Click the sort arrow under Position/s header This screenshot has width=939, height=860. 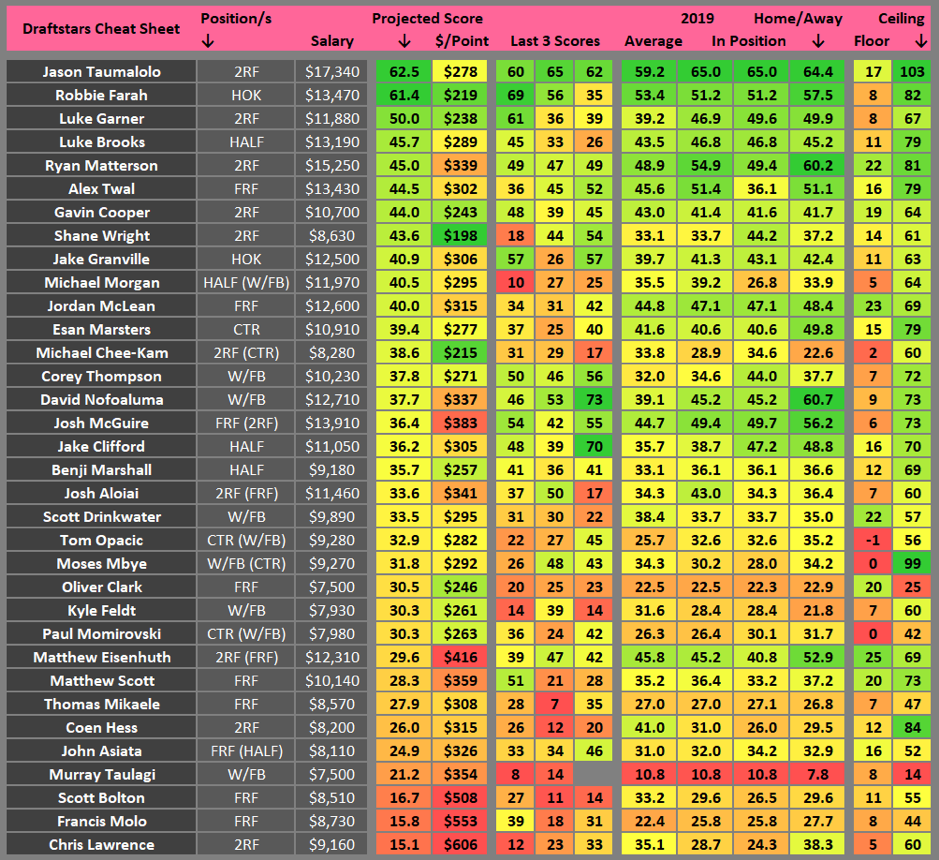point(207,41)
